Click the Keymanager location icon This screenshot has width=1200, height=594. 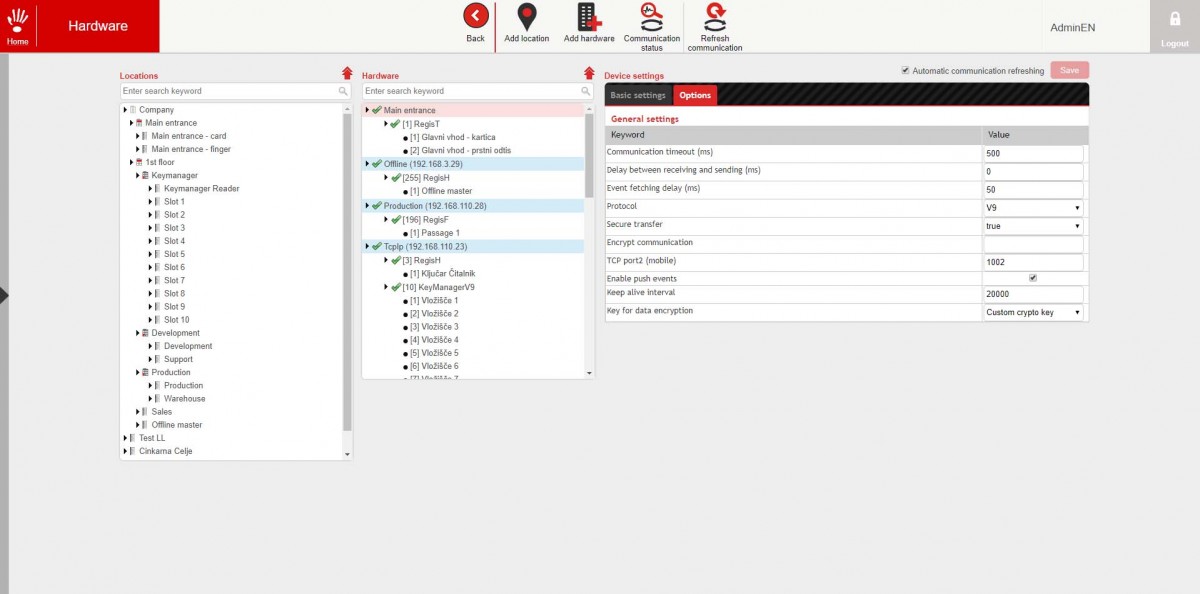[145, 175]
